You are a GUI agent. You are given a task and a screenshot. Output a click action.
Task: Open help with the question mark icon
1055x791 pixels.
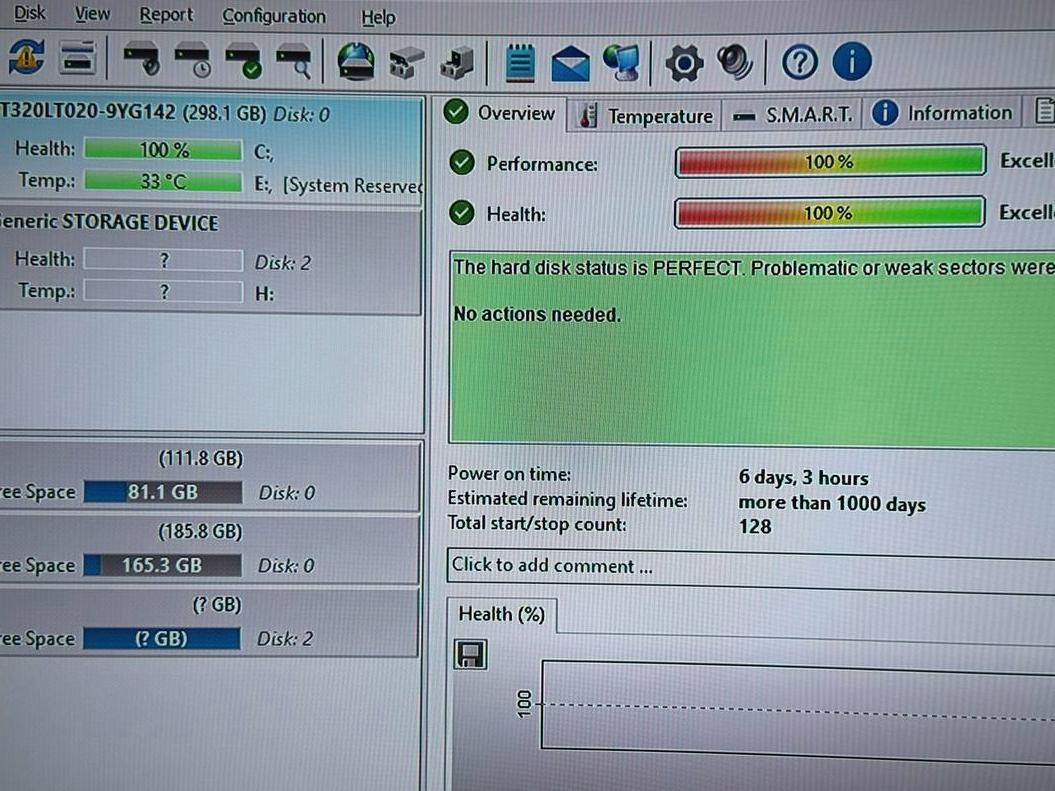coord(799,63)
